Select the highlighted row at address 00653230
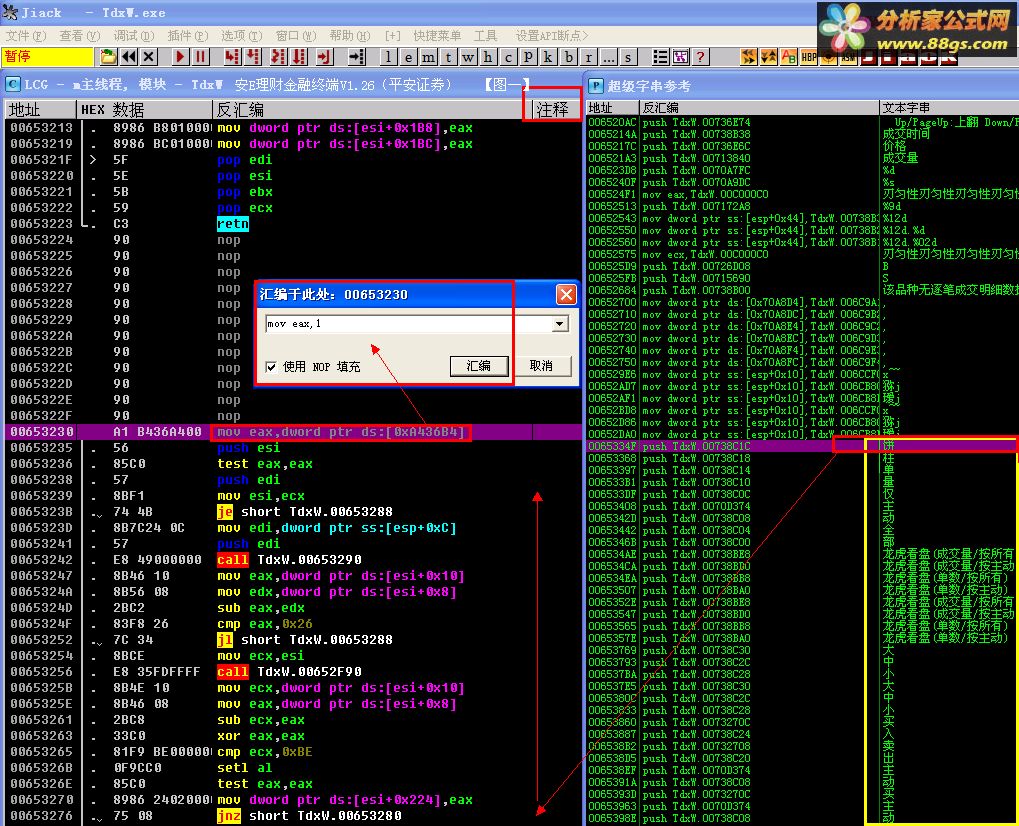This screenshot has width=1019, height=826. click(x=292, y=432)
